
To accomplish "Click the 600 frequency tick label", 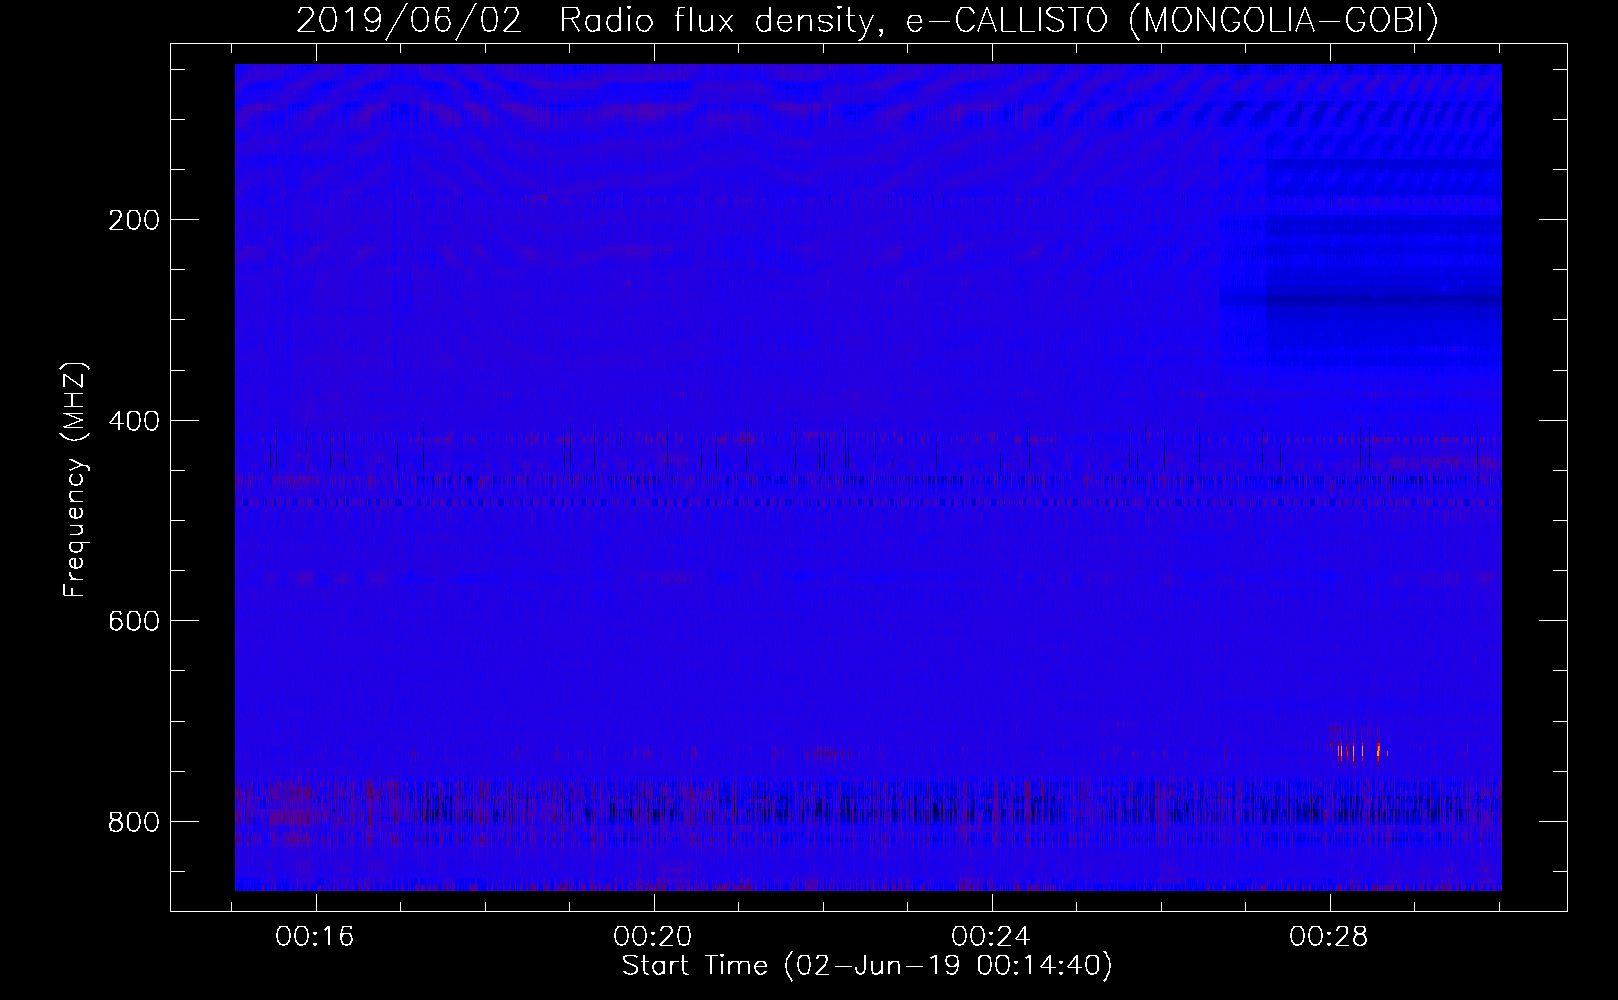I will coord(133,621).
